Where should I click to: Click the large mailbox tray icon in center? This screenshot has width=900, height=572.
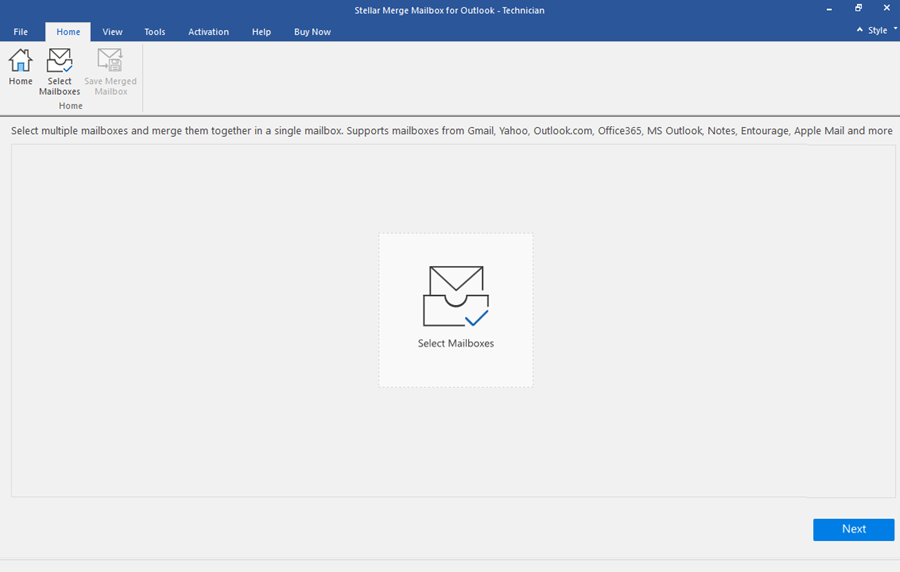pyautogui.click(x=455, y=296)
